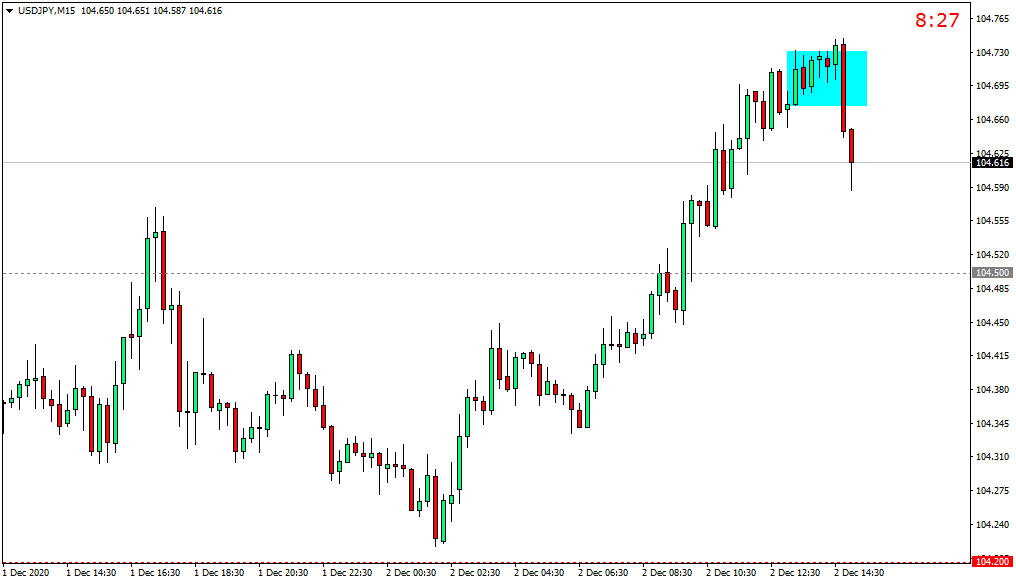Click the 2 Dec 00:30 time label
The image size is (1016, 584).
tap(411, 573)
